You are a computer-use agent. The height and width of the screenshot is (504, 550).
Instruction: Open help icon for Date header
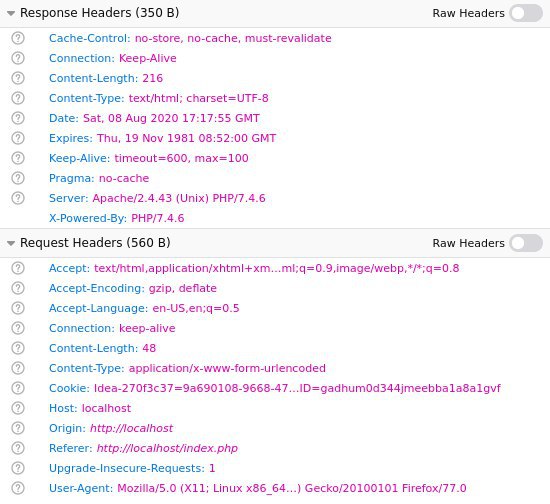coord(18,118)
